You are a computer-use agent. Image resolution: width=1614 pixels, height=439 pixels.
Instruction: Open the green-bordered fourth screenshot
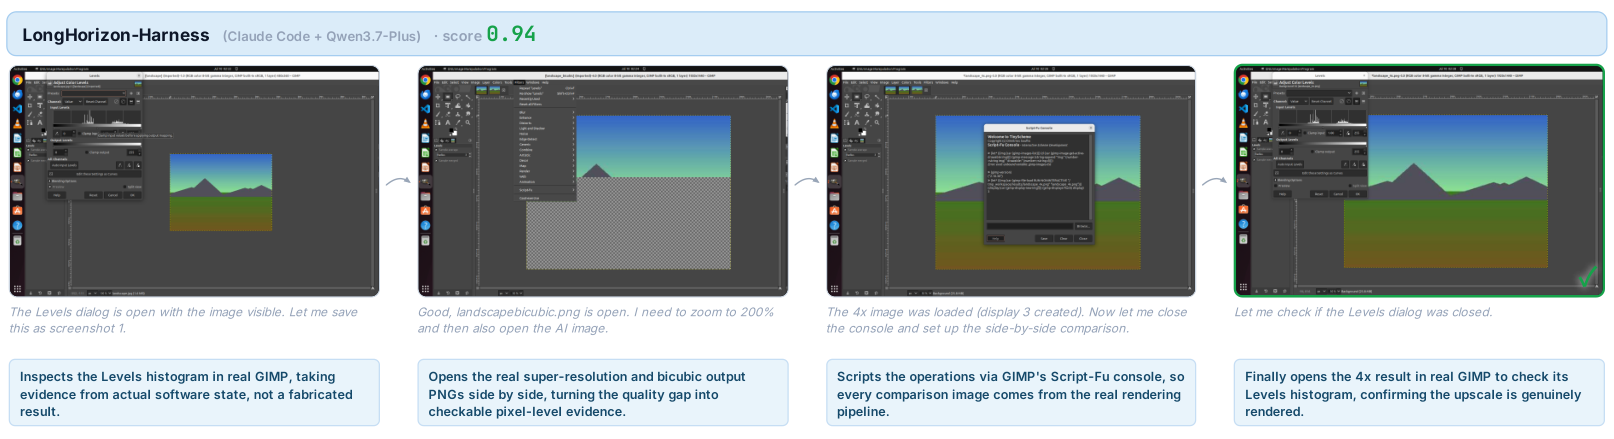point(1419,181)
